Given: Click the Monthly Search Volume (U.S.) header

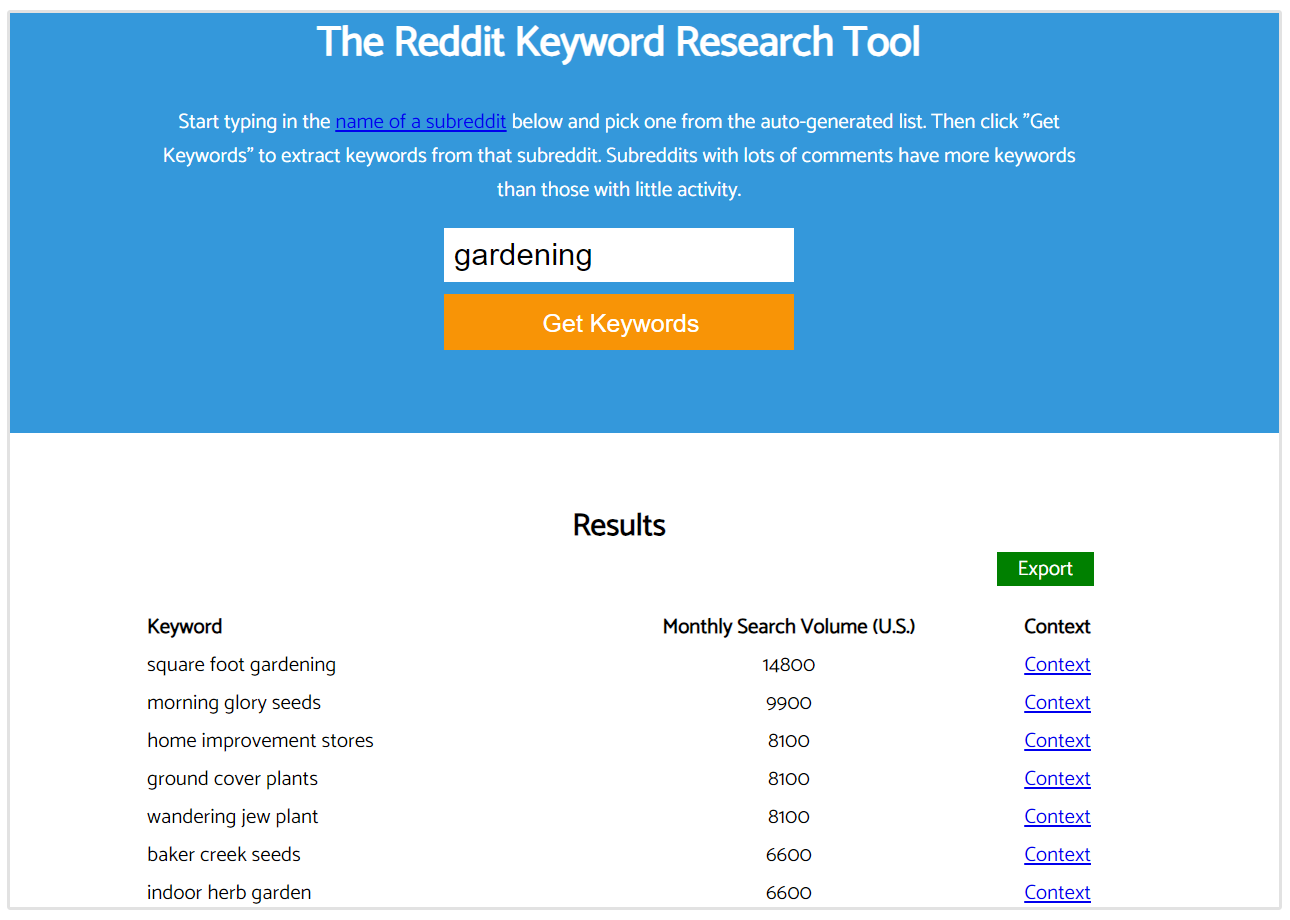Looking at the screenshot, I should coord(788,627).
